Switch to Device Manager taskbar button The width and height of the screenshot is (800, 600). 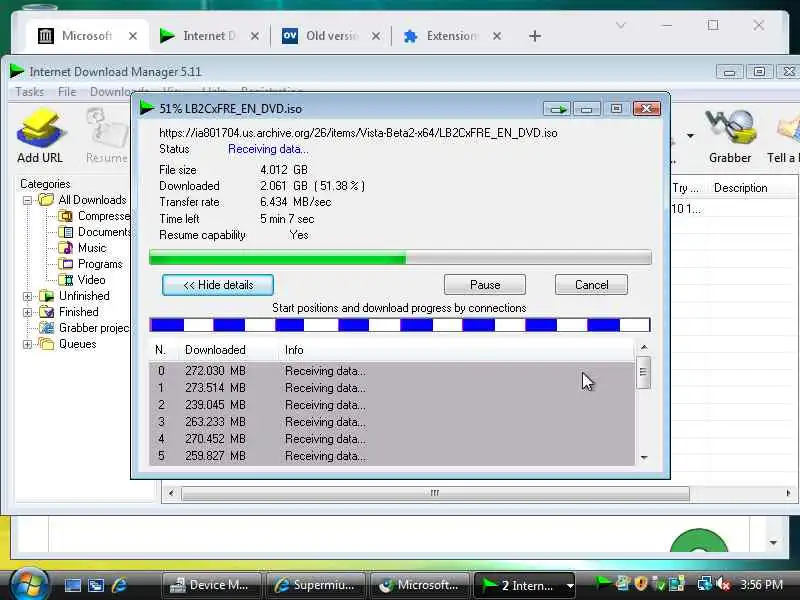click(x=211, y=585)
